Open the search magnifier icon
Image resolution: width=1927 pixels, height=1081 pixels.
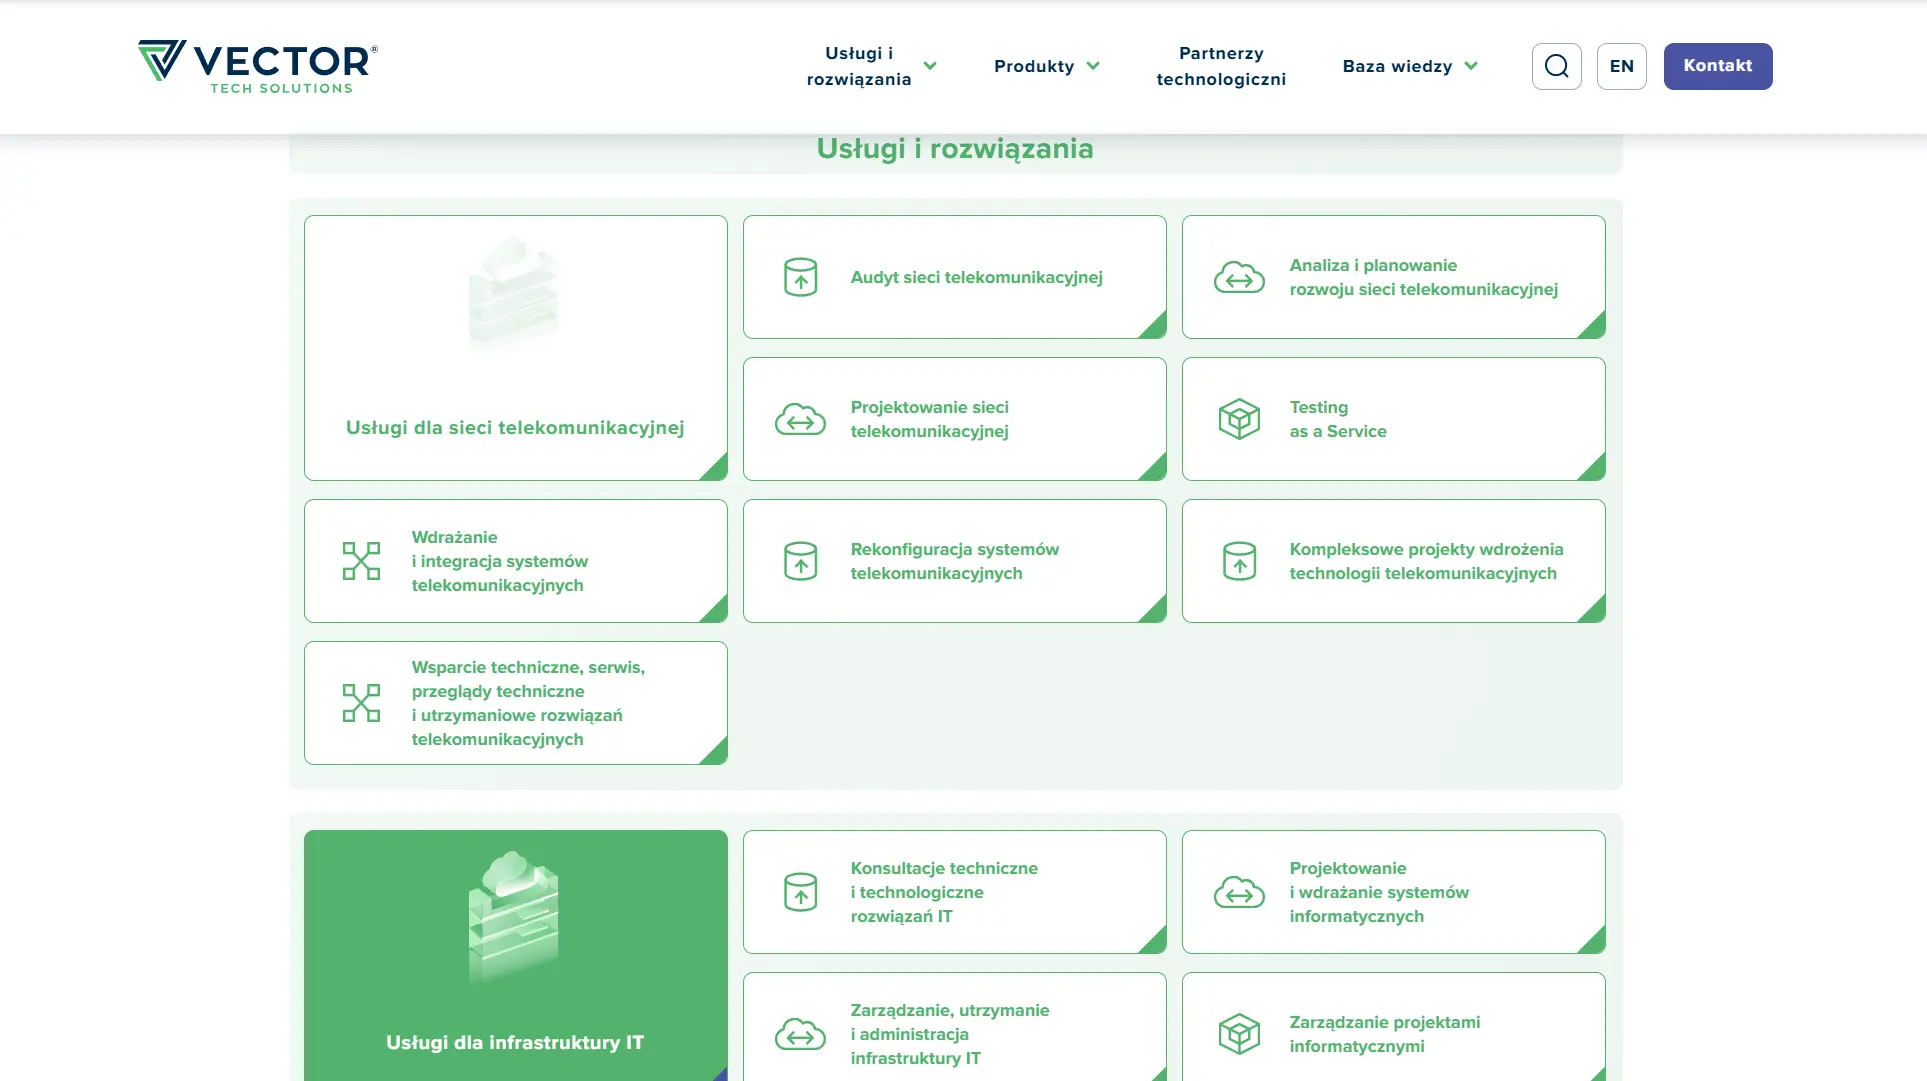pos(1556,66)
